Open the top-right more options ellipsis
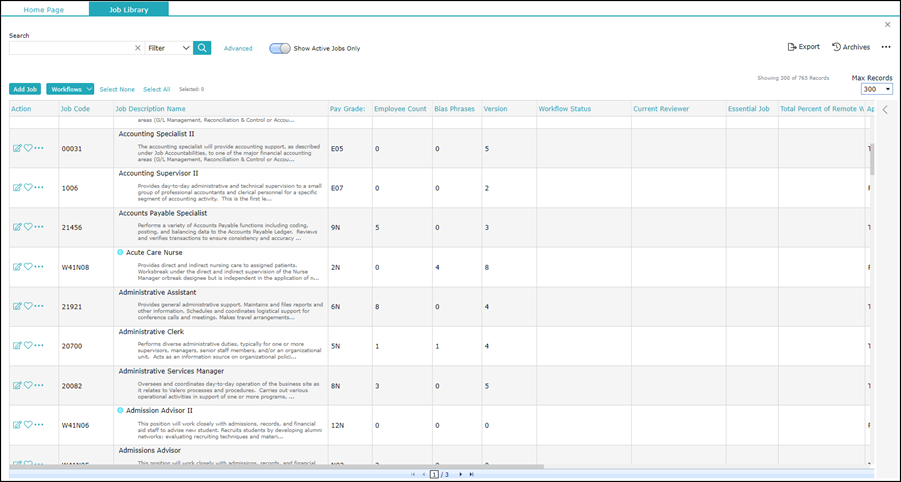The image size is (901, 482). [x=886, y=47]
